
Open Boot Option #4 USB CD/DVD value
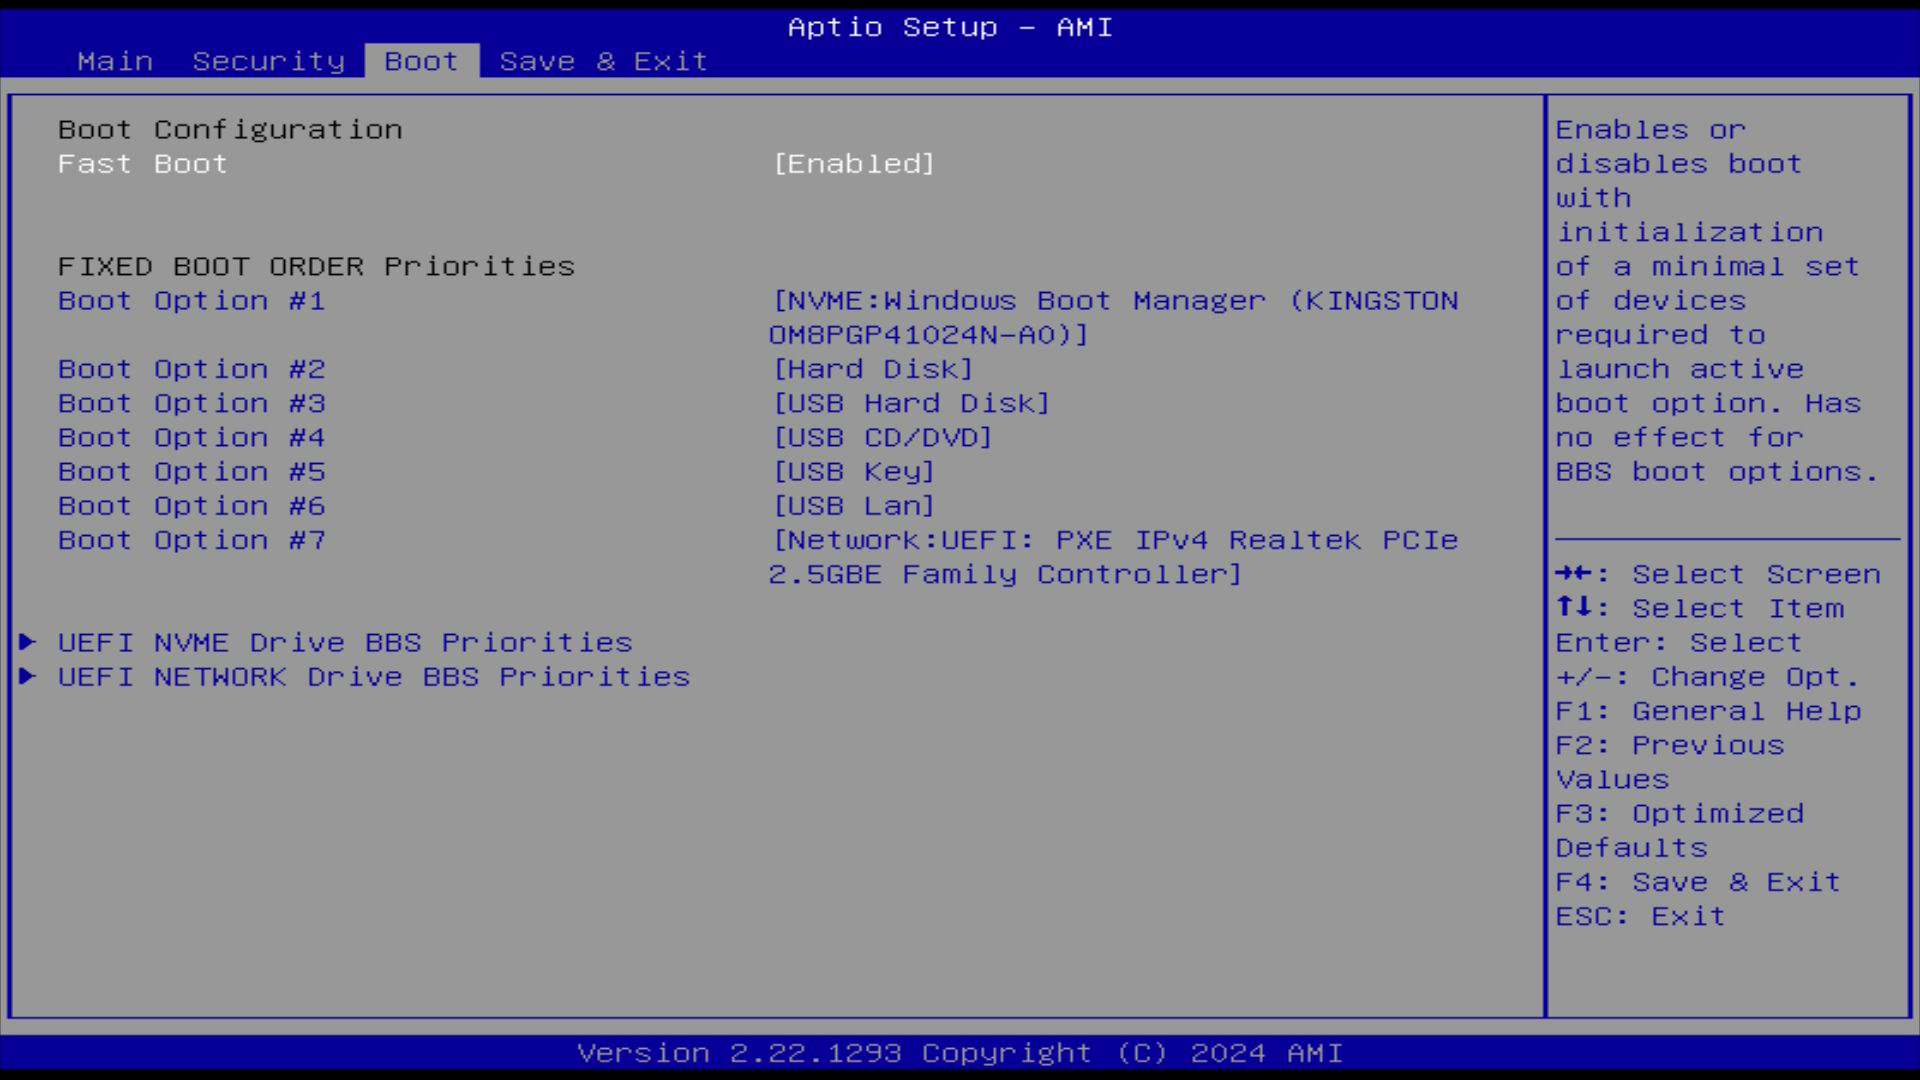tap(882, 437)
